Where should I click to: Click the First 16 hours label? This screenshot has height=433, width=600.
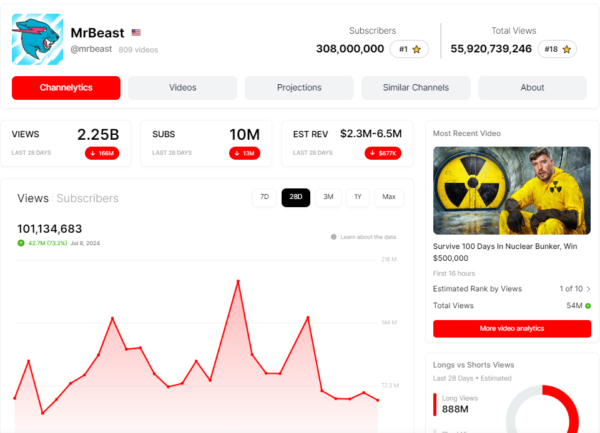454,273
